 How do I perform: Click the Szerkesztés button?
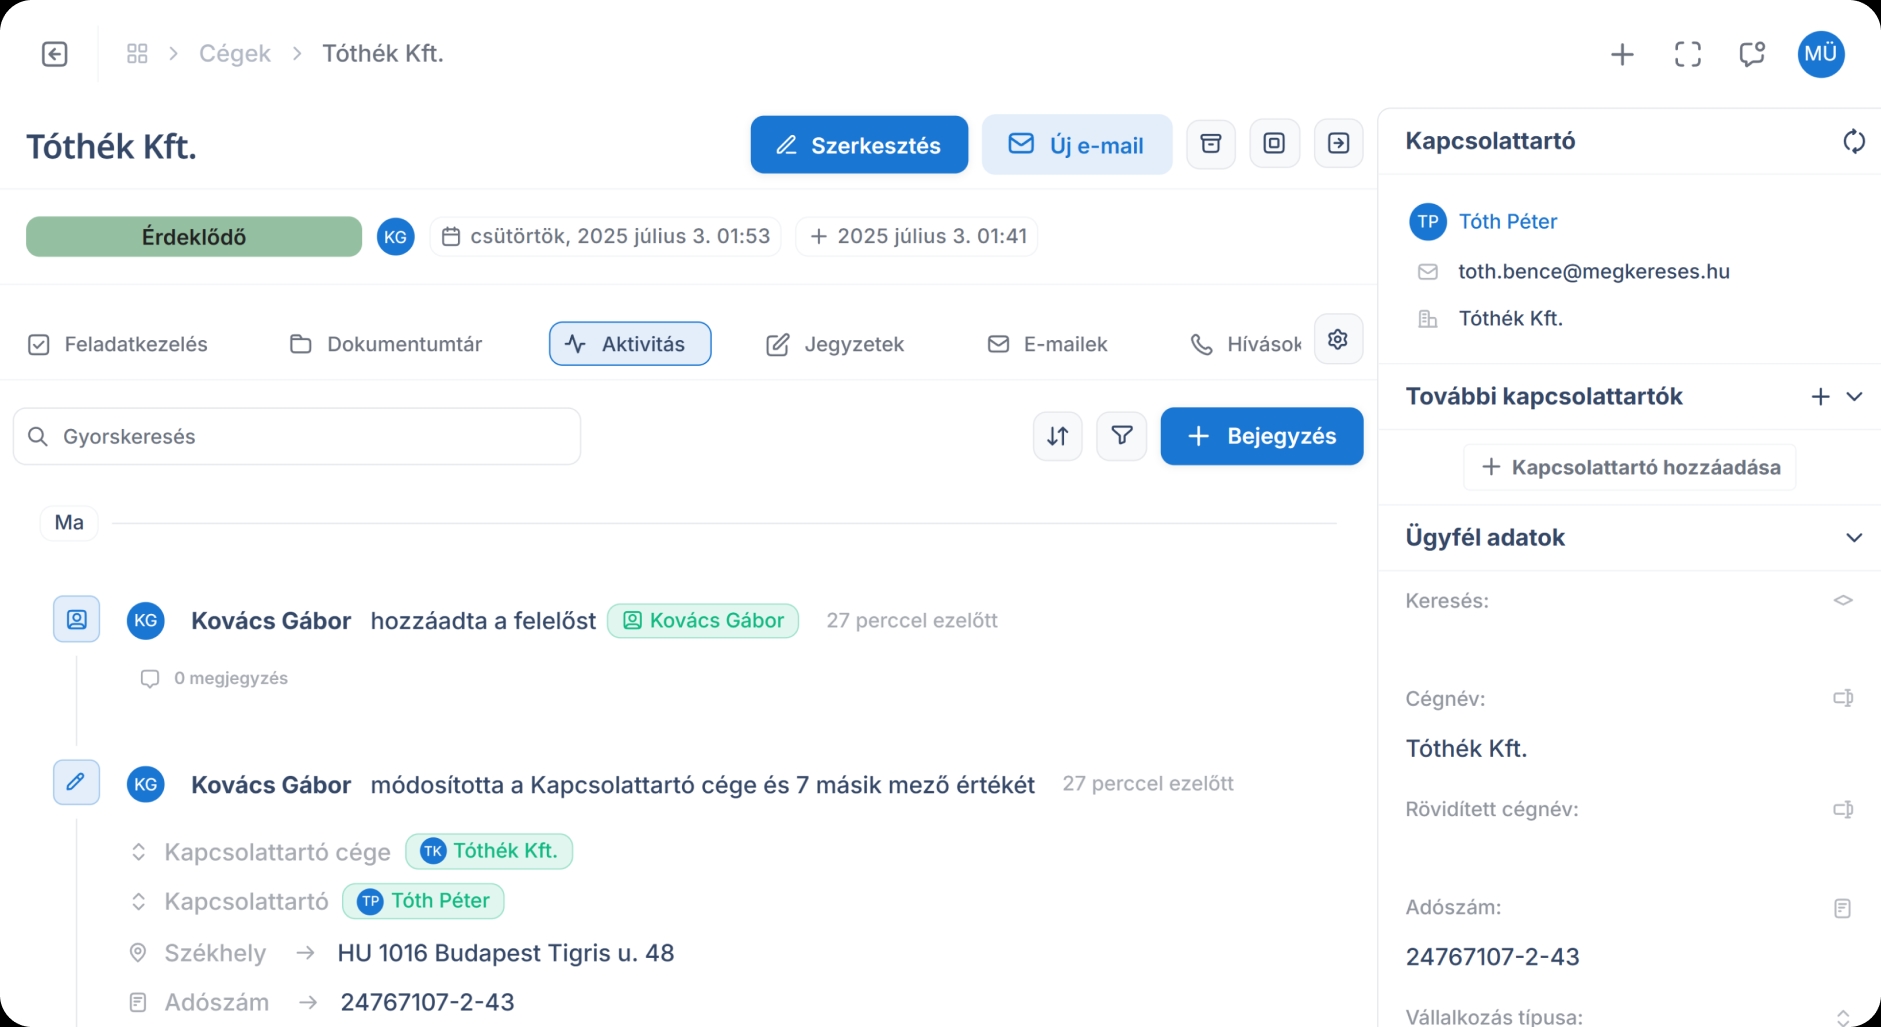859,144
